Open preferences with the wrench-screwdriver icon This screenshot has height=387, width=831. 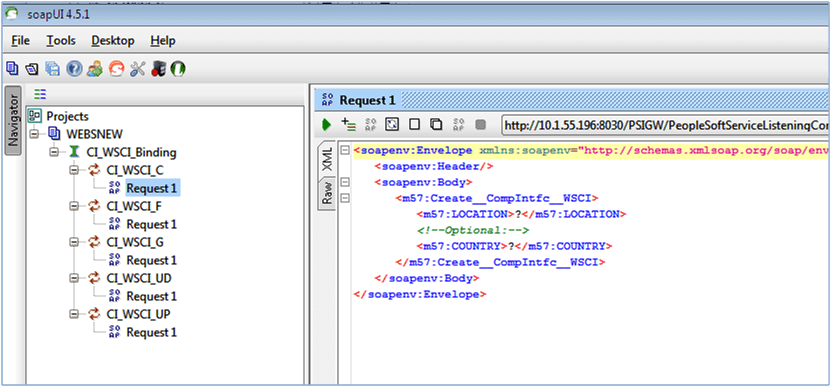coord(137,69)
